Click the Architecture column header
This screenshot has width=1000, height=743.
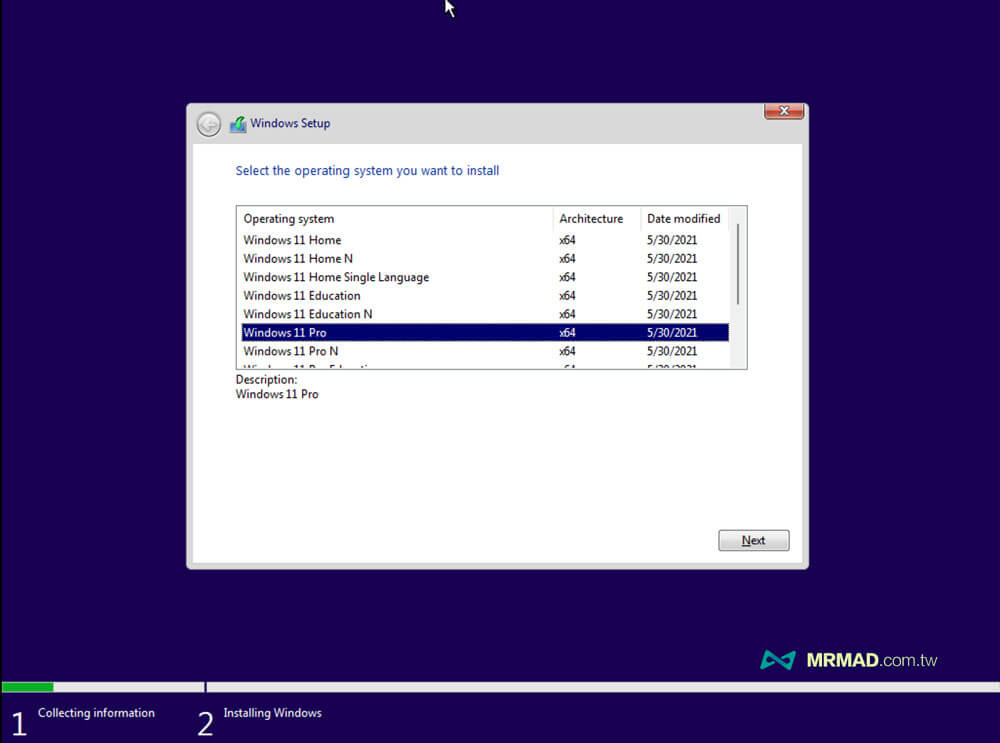point(597,219)
